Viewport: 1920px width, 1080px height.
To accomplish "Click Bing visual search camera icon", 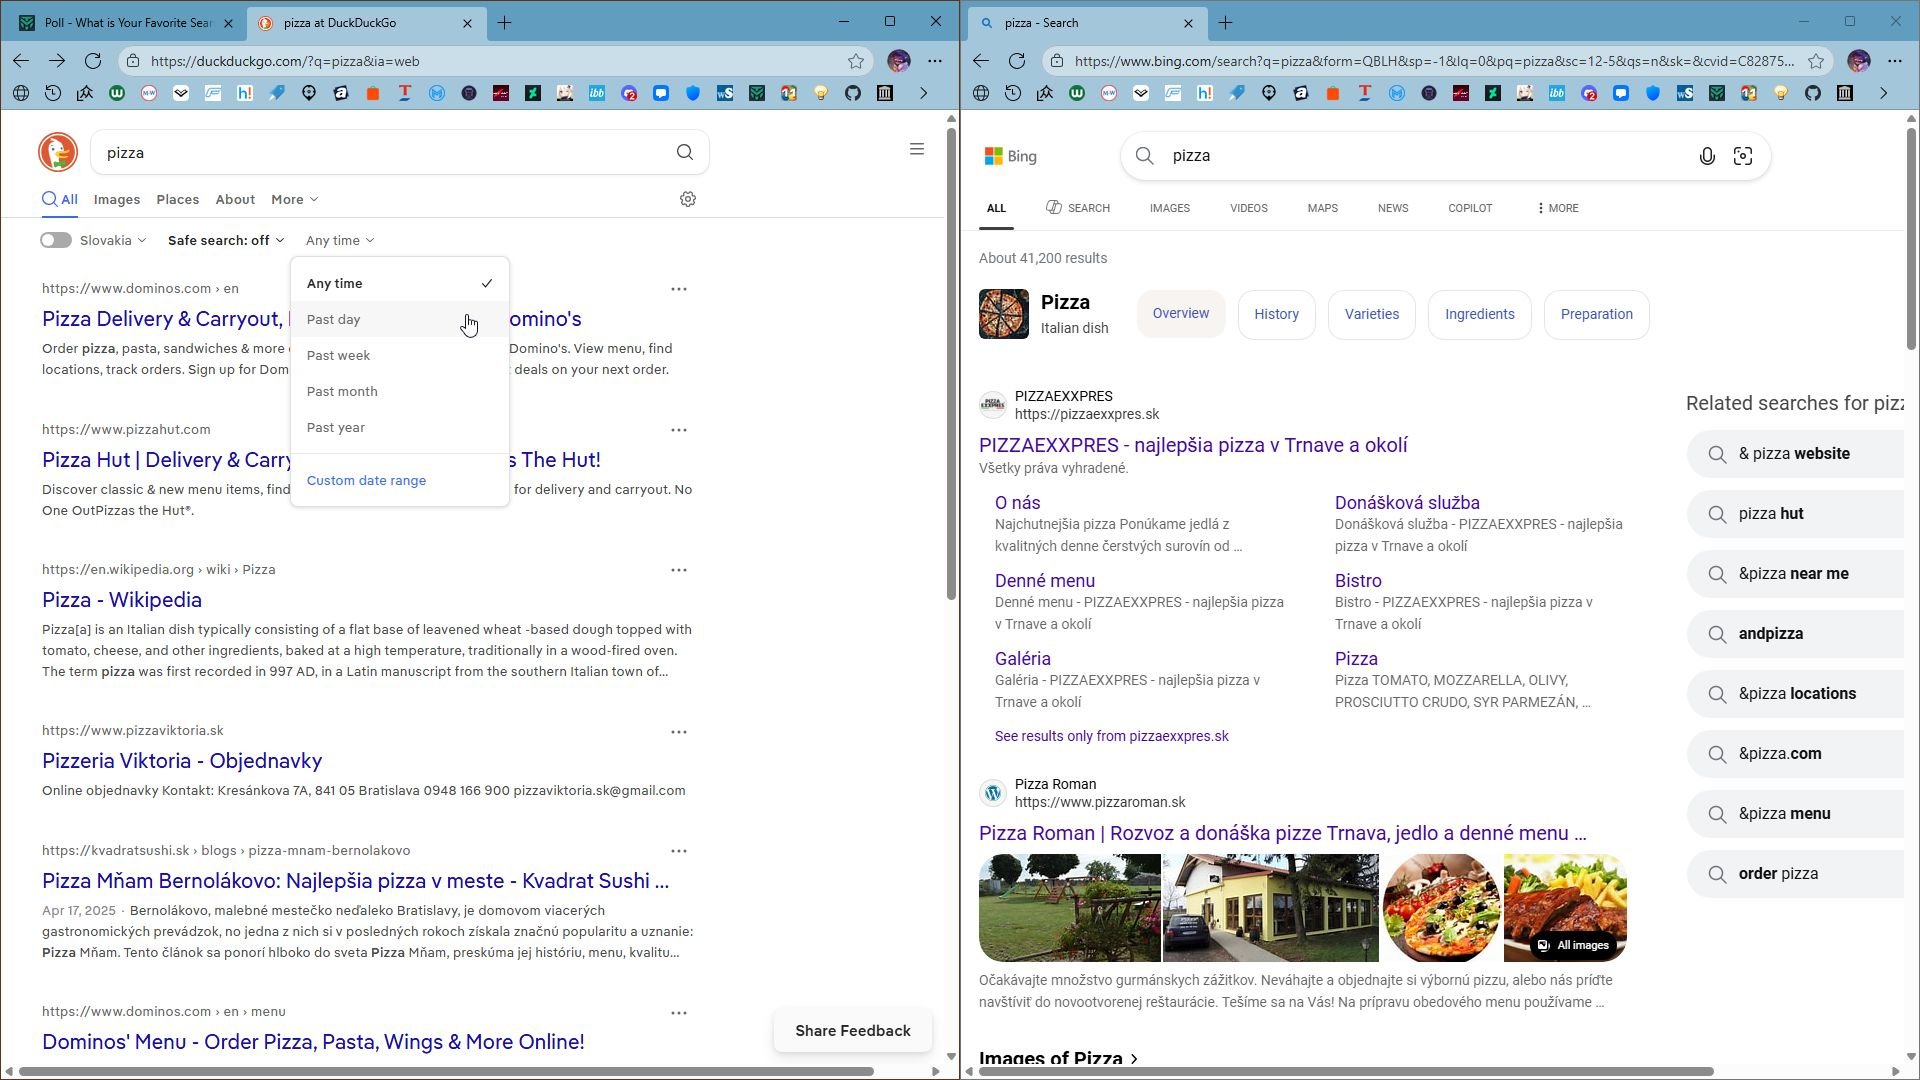I will [1743, 156].
